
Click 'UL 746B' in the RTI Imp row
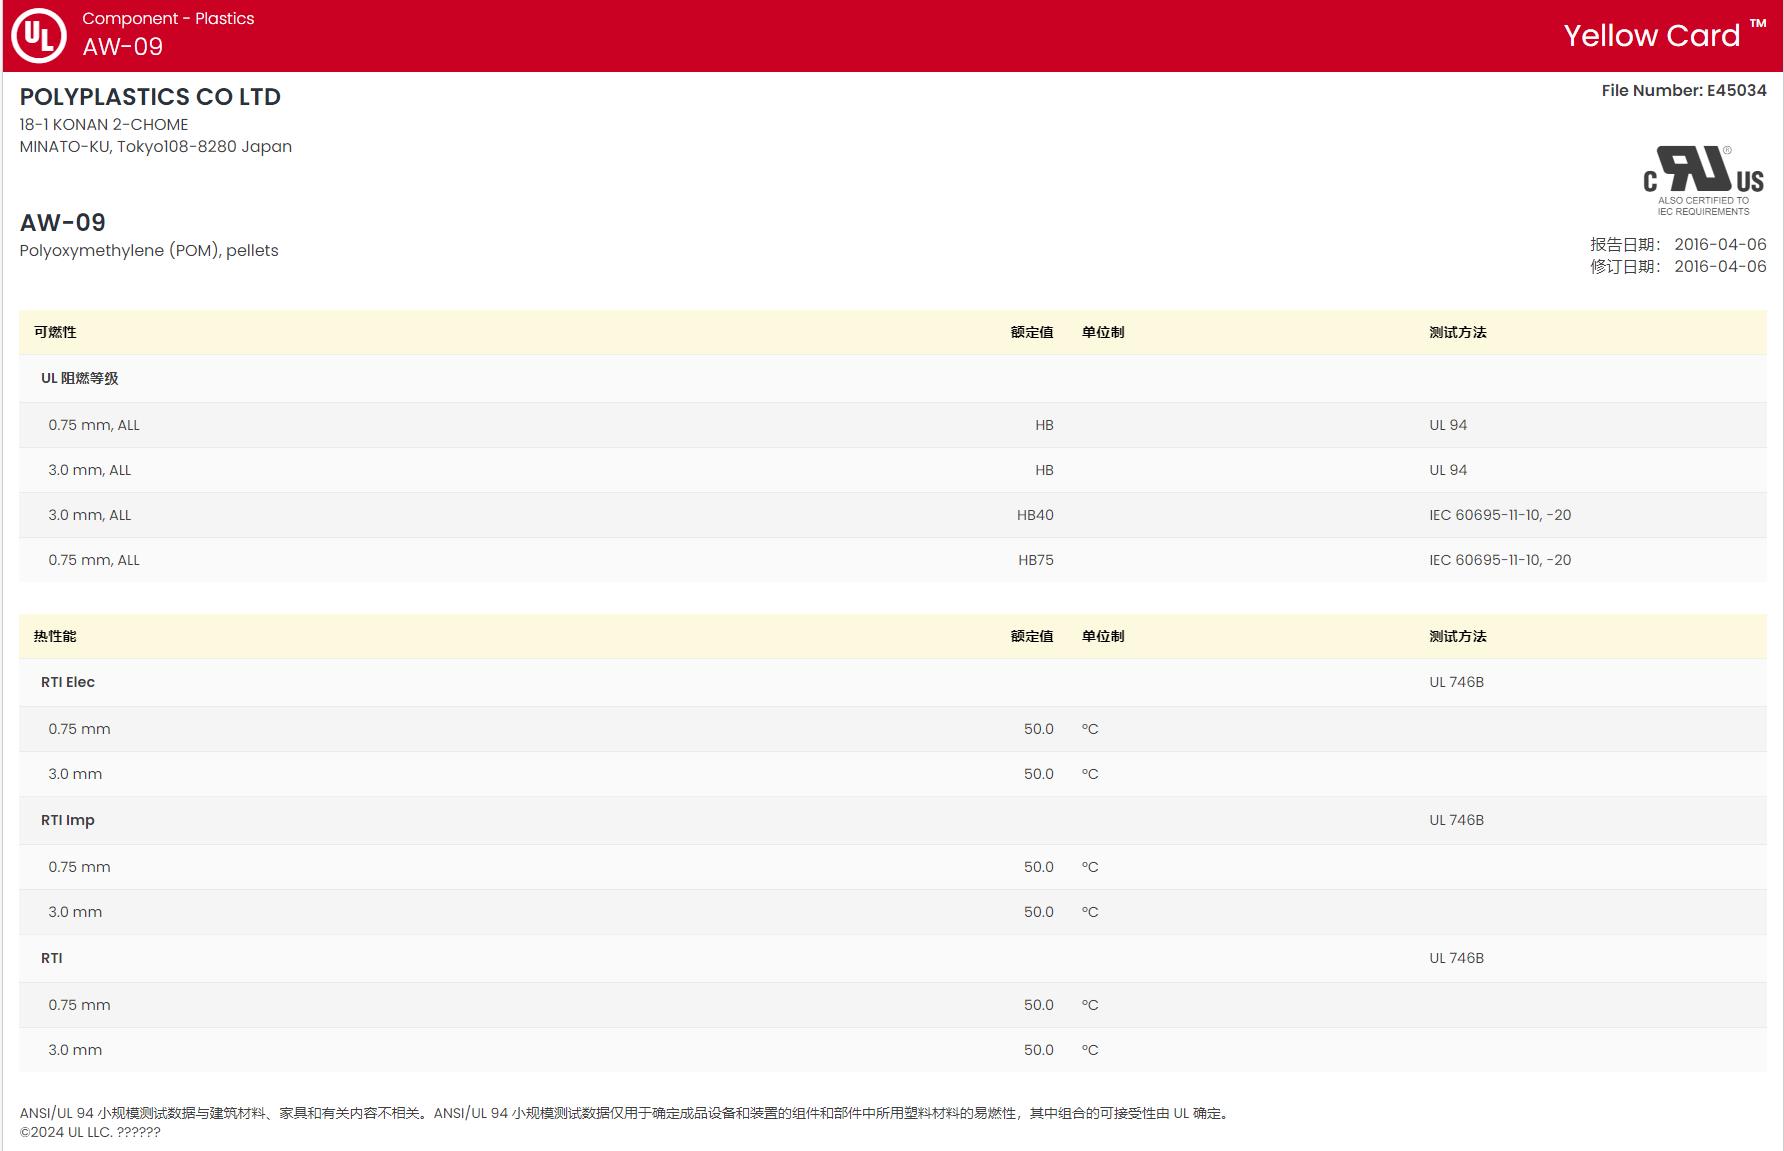pyautogui.click(x=1456, y=820)
